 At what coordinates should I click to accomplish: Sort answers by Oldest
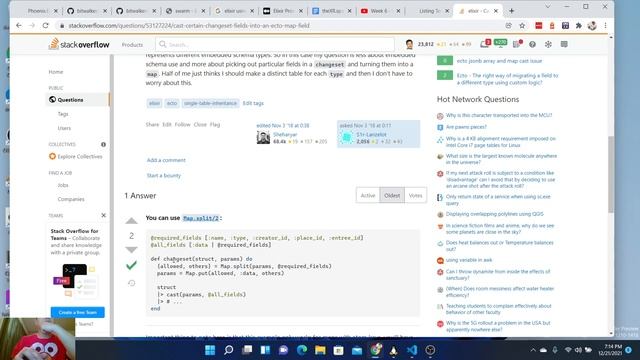[x=392, y=196]
